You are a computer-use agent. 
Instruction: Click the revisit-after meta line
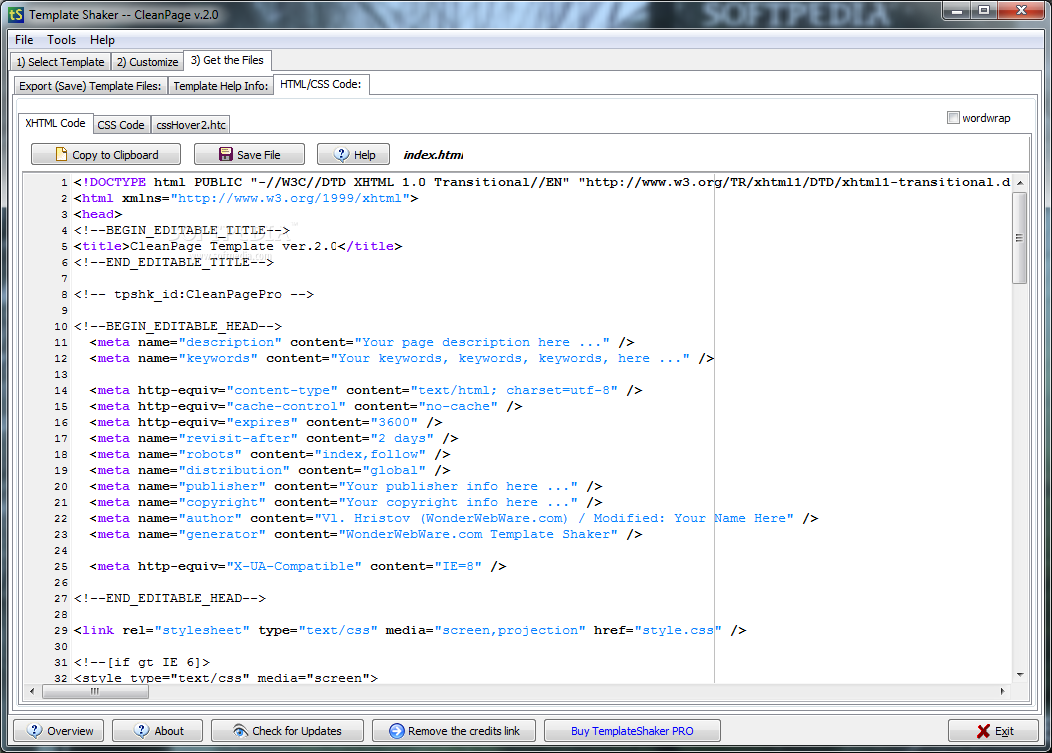[274, 439]
